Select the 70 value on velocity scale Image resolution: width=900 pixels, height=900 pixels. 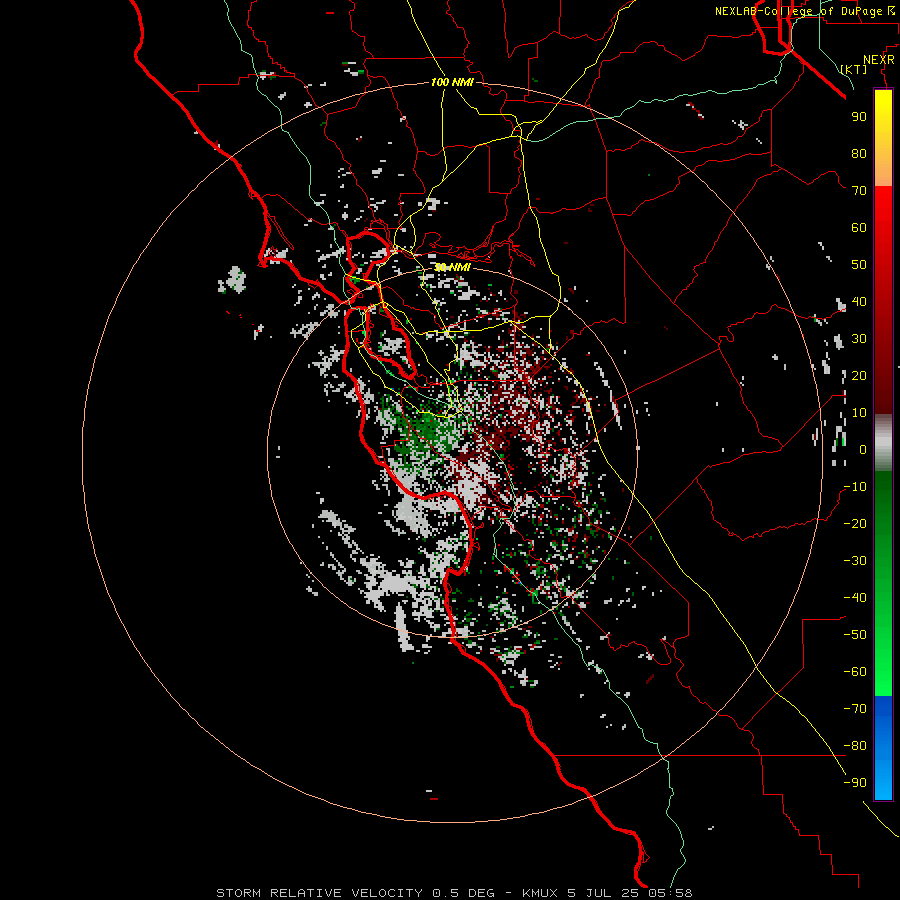click(859, 191)
